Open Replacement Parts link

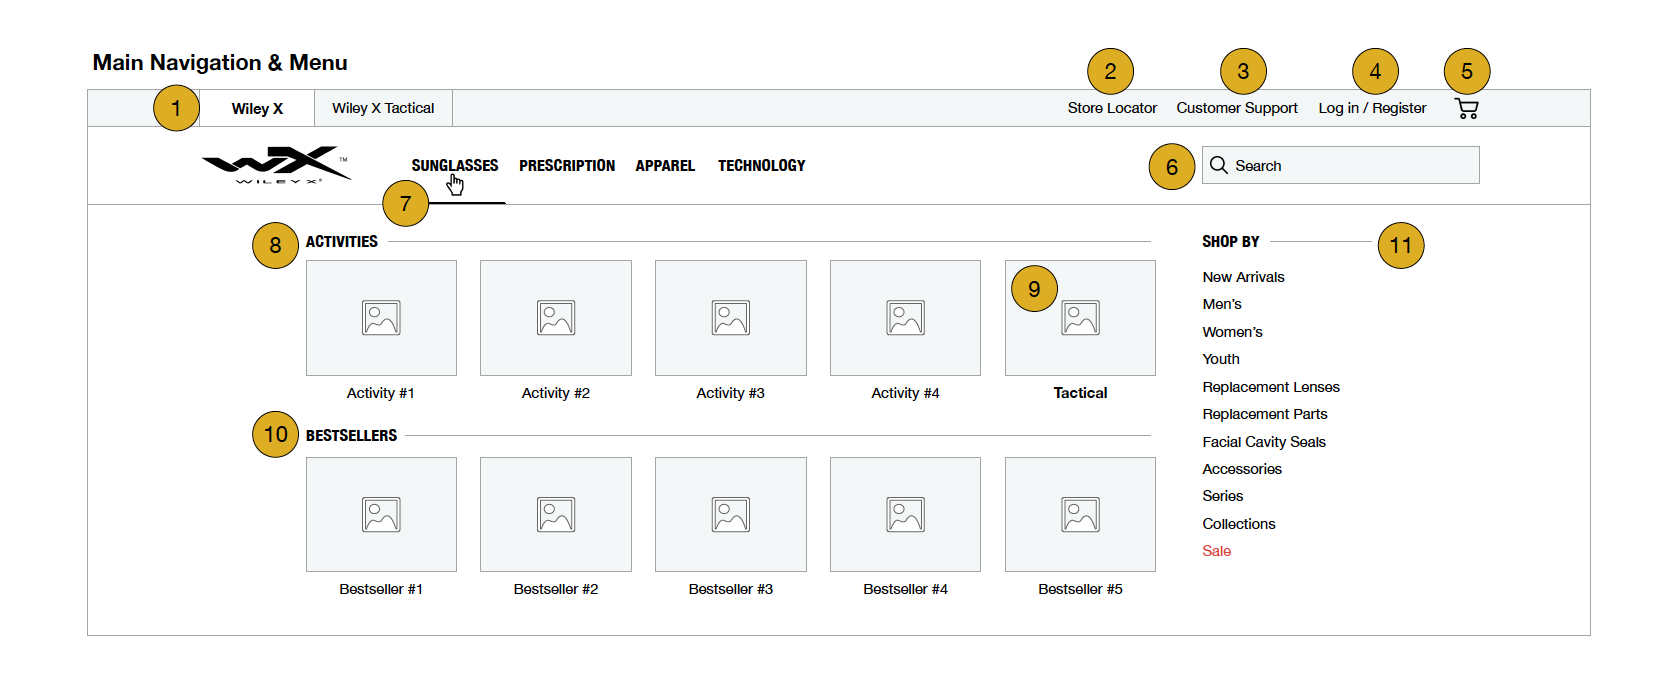tap(1265, 414)
